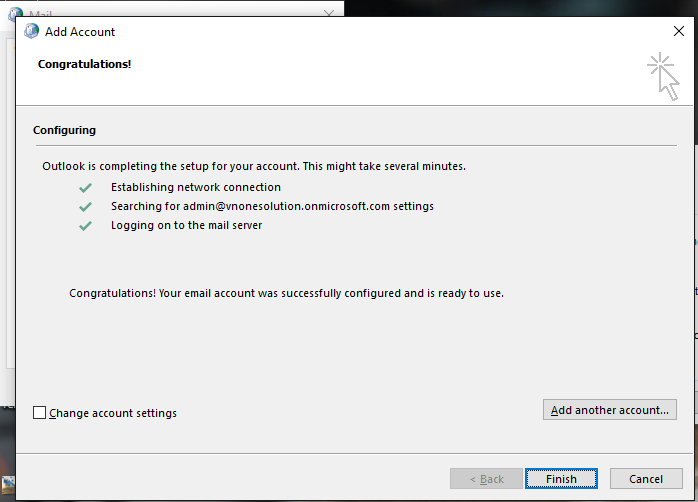Close the Add Account dialog with the X
Image resolution: width=698 pixels, height=502 pixels.
(x=679, y=31)
